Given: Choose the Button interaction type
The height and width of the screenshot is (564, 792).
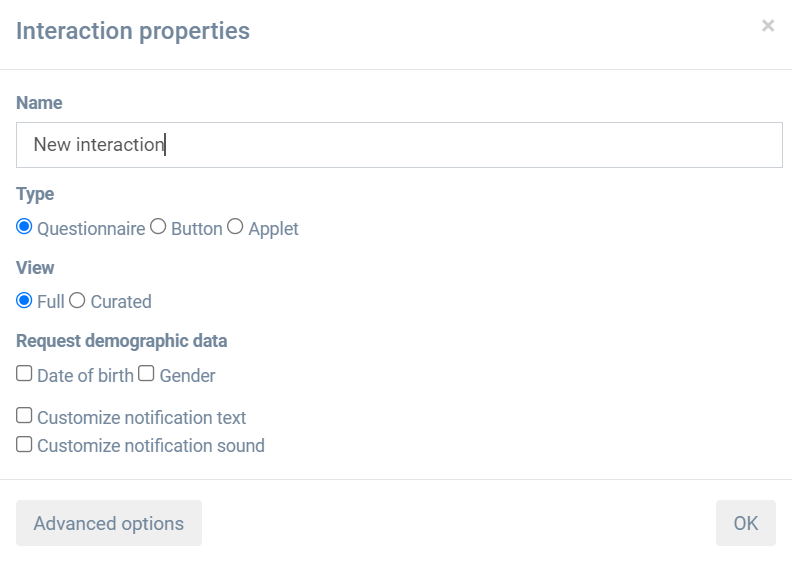Looking at the screenshot, I should tap(158, 227).
